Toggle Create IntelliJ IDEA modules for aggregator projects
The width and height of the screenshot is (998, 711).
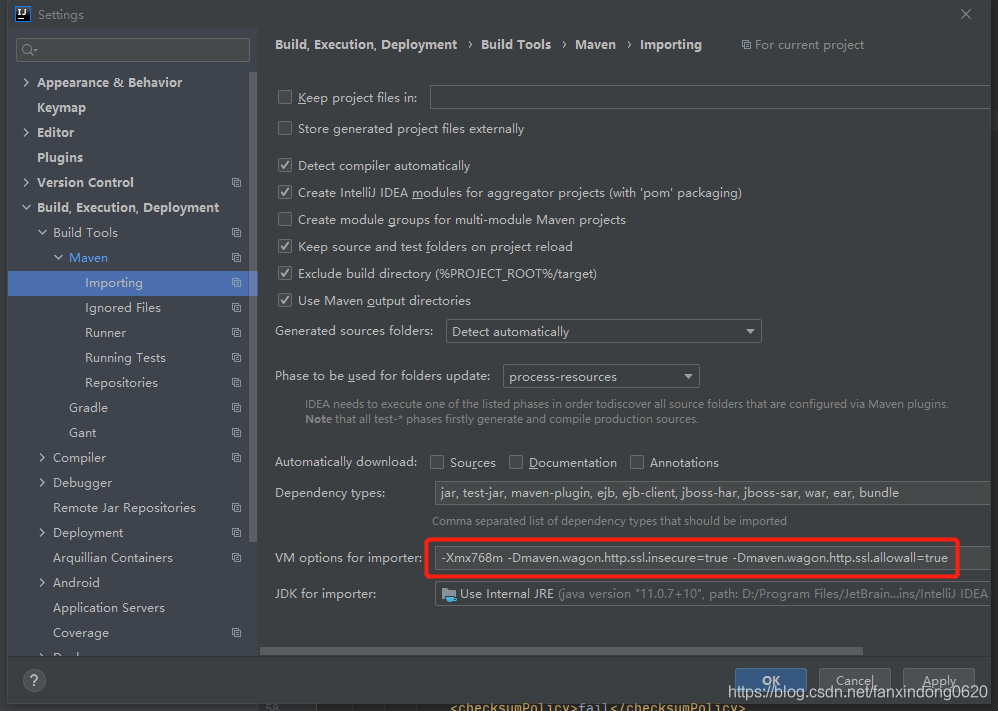click(x=285, y=192)
